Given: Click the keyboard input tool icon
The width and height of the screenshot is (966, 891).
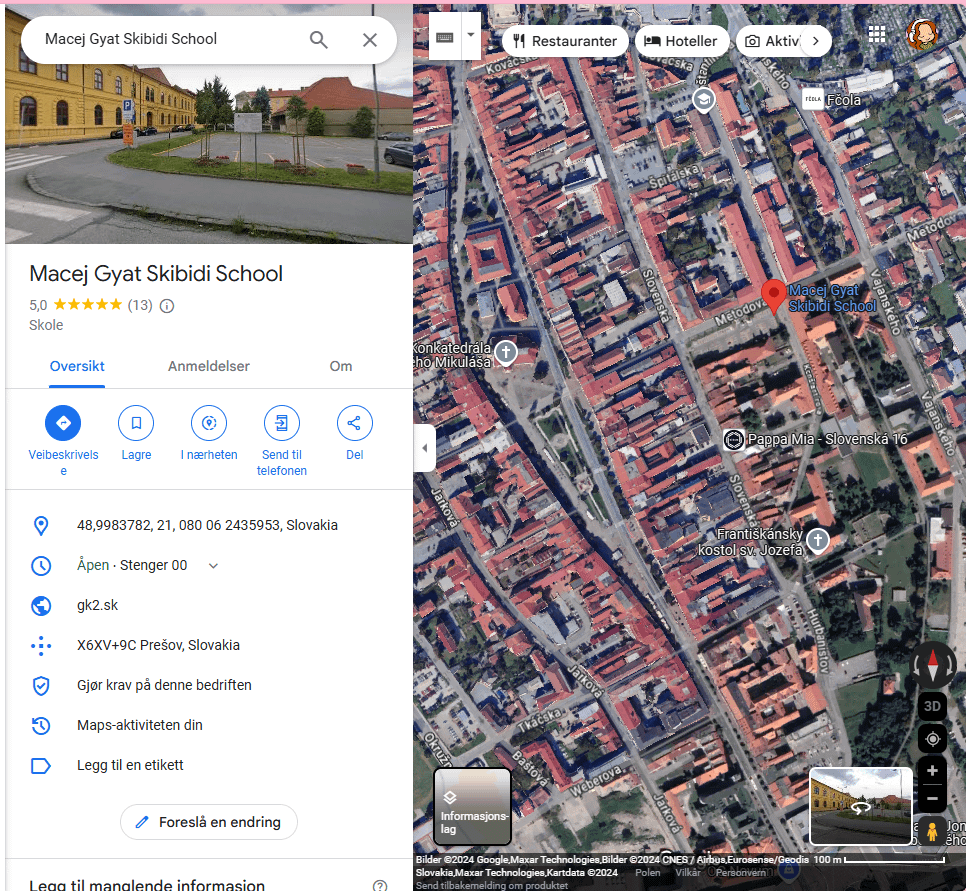Looking at the screenshot, I should coord(445,38).
